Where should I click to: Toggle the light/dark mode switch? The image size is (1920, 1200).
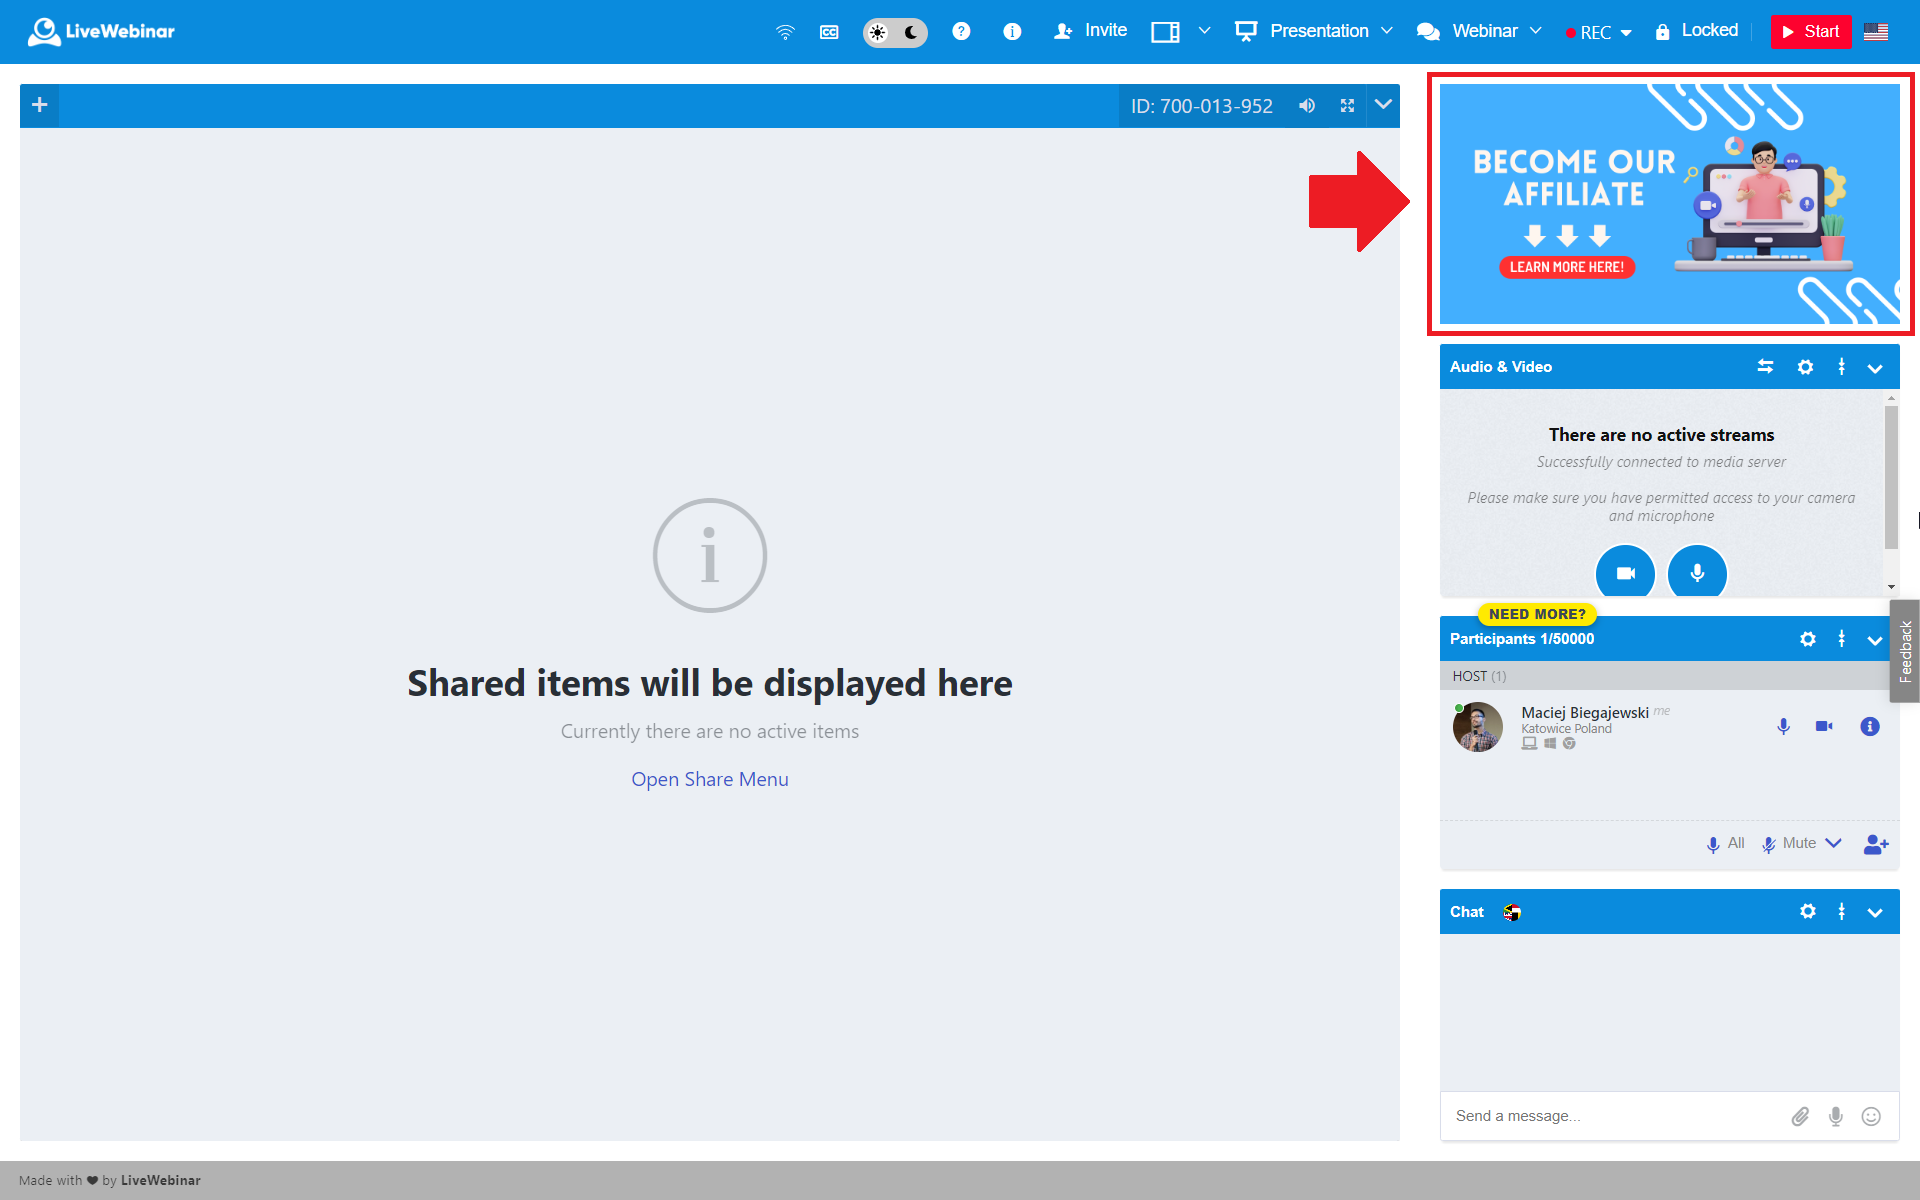[x=895, y=32]
